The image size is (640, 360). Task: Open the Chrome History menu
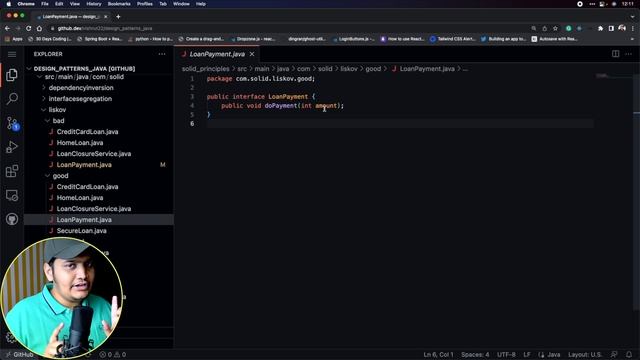point(94,4)
